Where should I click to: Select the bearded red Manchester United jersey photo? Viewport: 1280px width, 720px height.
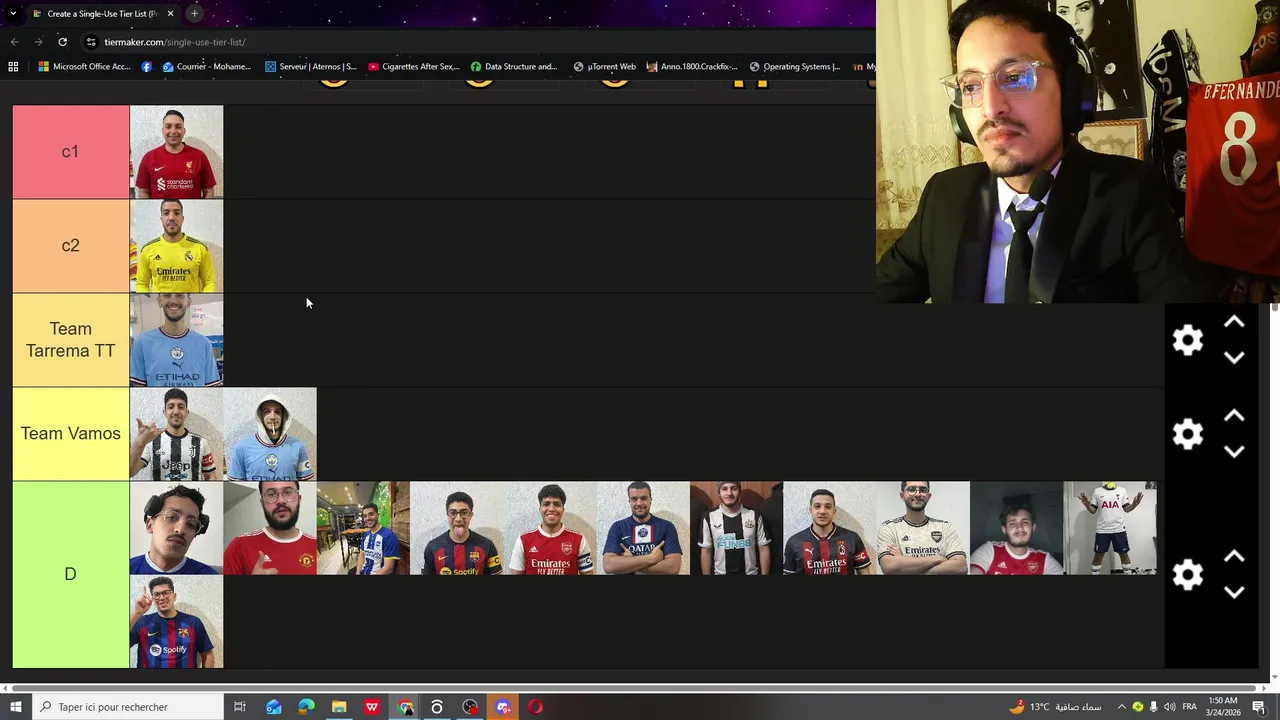pos(270,528)
